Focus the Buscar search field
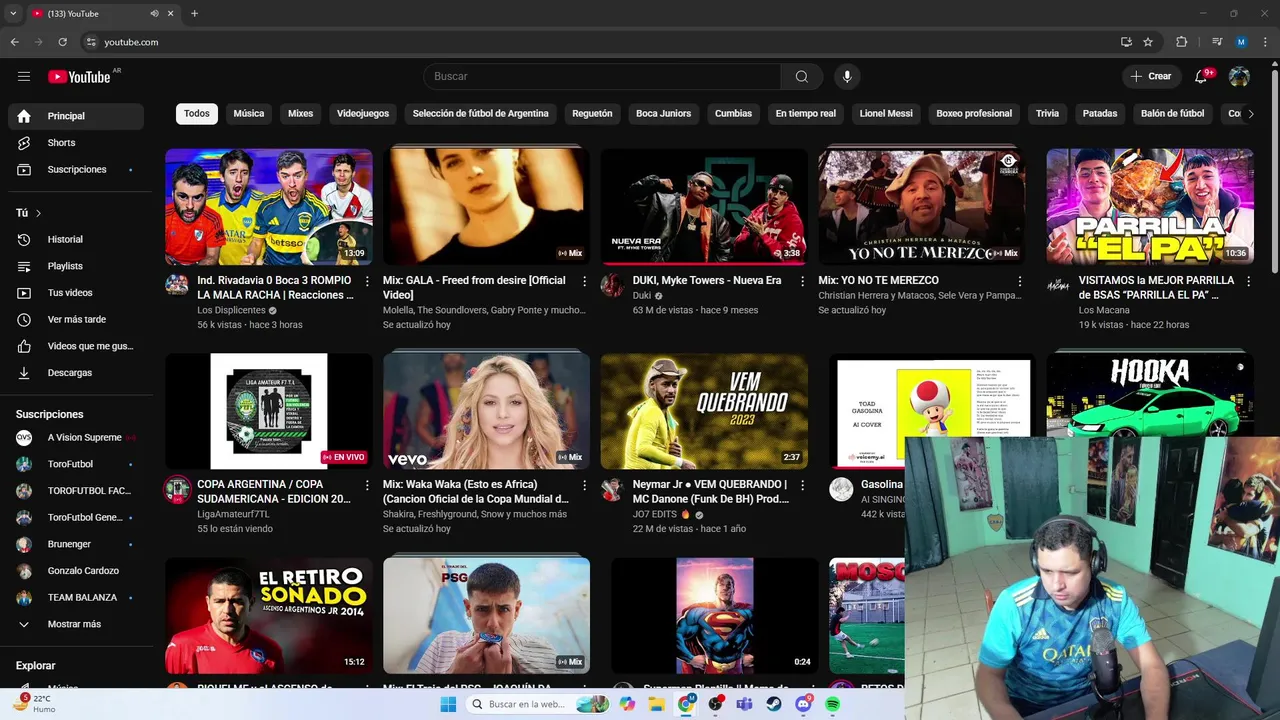The height and width of the screenshot is (720, 1280). [x=602, y=77]
